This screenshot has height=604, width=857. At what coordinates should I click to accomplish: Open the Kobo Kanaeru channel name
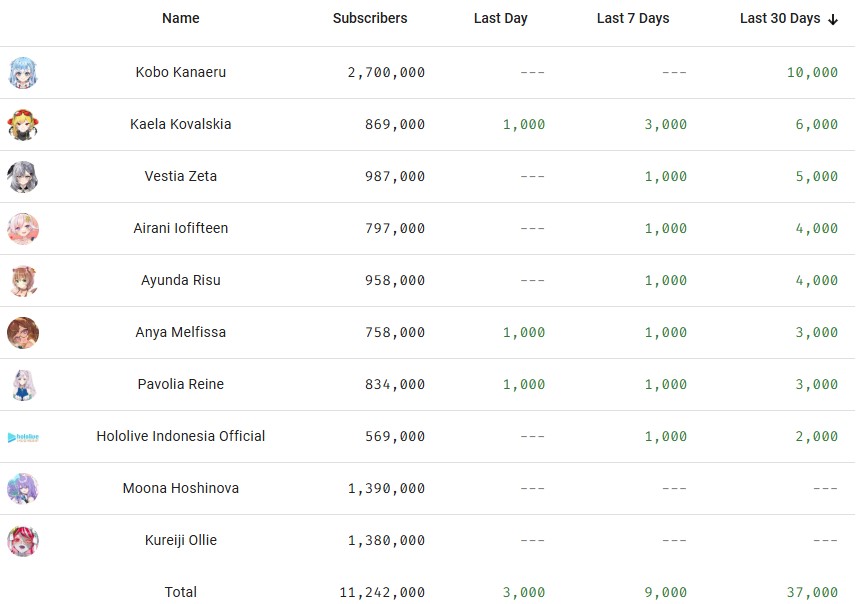(x=180, y=72)
